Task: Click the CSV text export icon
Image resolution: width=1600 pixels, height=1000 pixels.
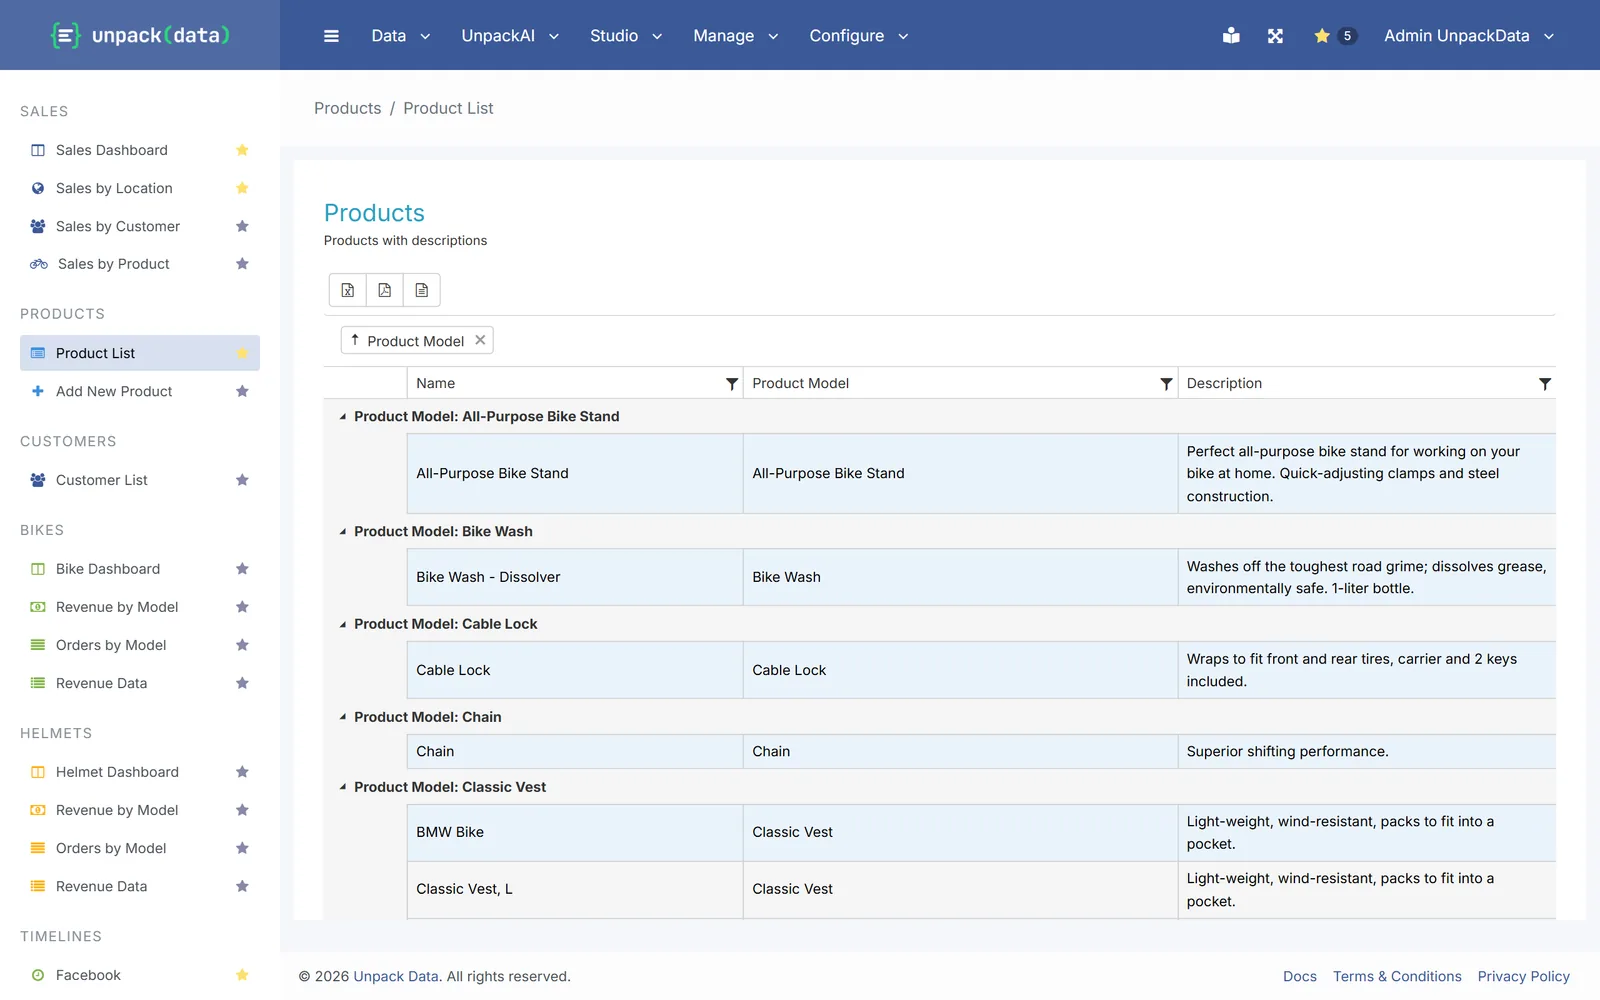Action: pos(422,290)
